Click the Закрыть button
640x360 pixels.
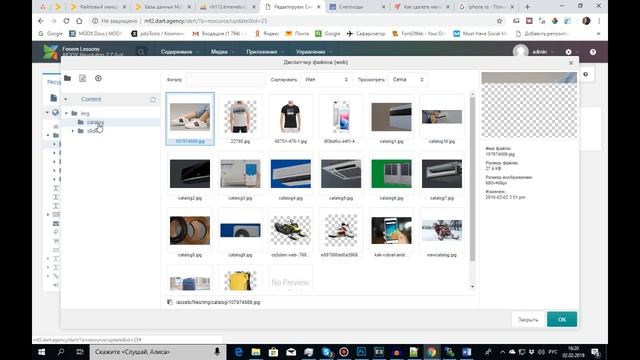click(528, 320)
